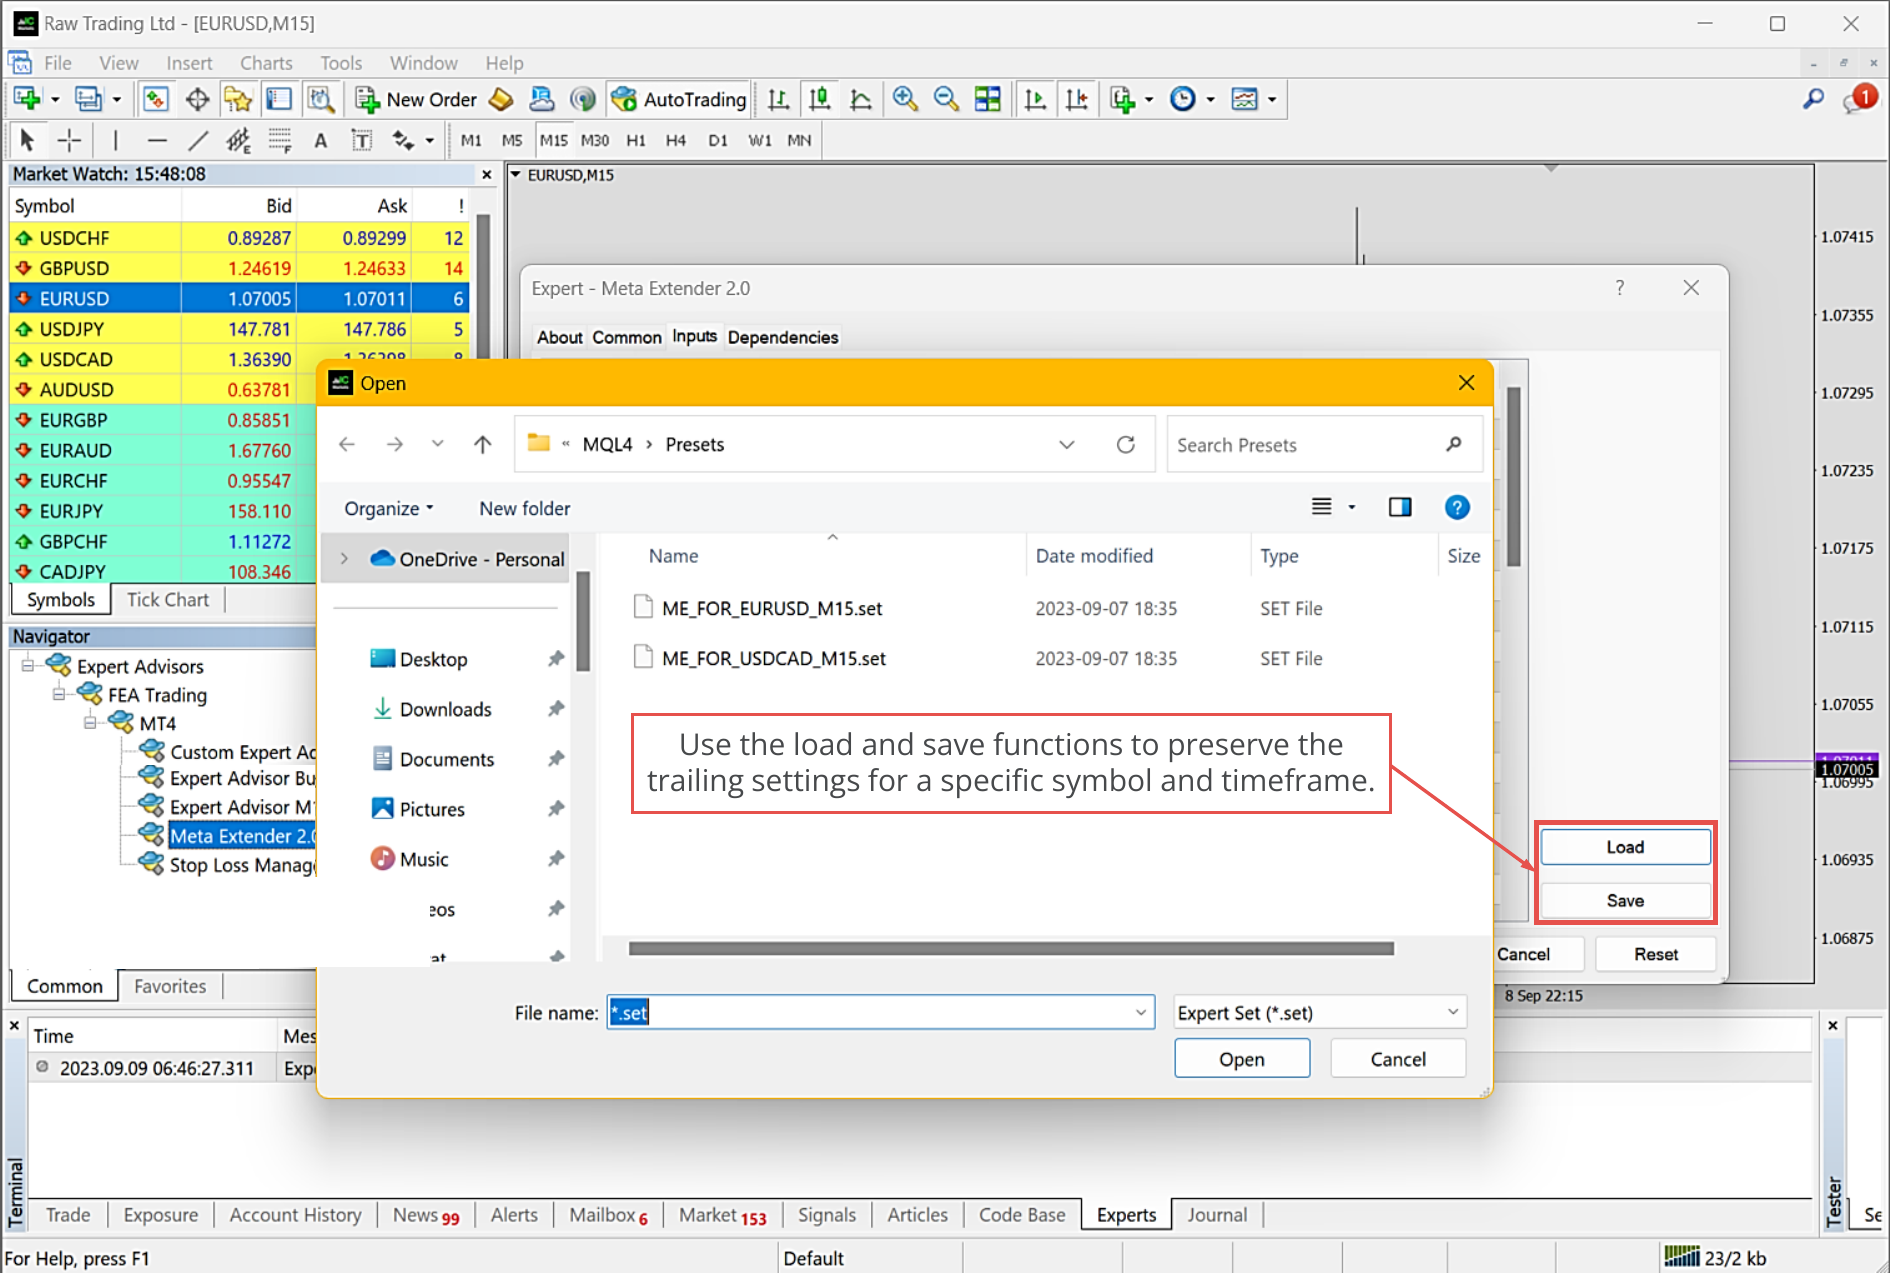This screenshot has height=1273, width=1890.
Task: Select the W1 timeframe
Action: (x=760, y=140)
